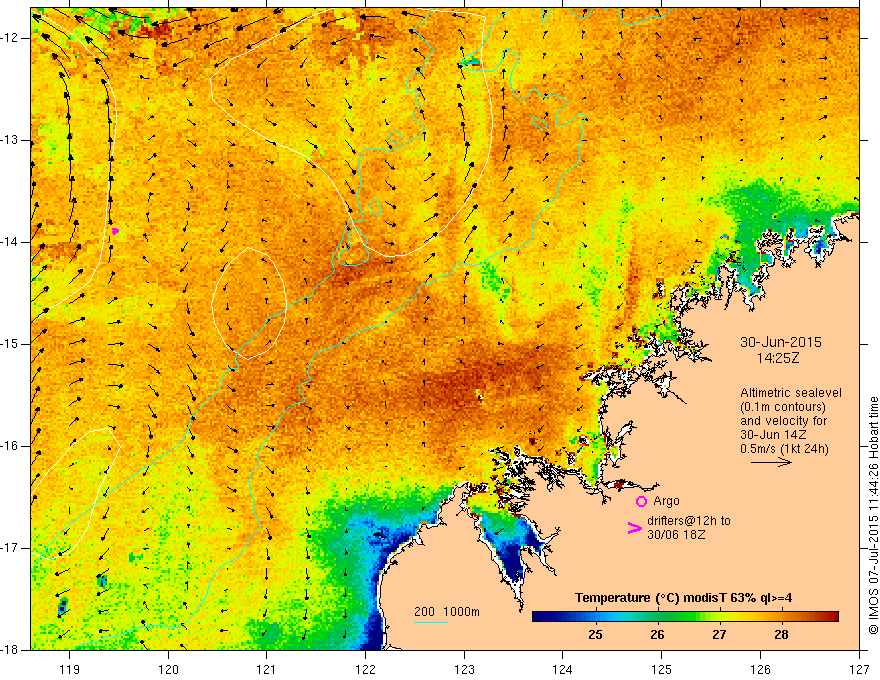Click the -13 latitude axis label
Viewport: 880px width, 680px height.
coord(11,140)
